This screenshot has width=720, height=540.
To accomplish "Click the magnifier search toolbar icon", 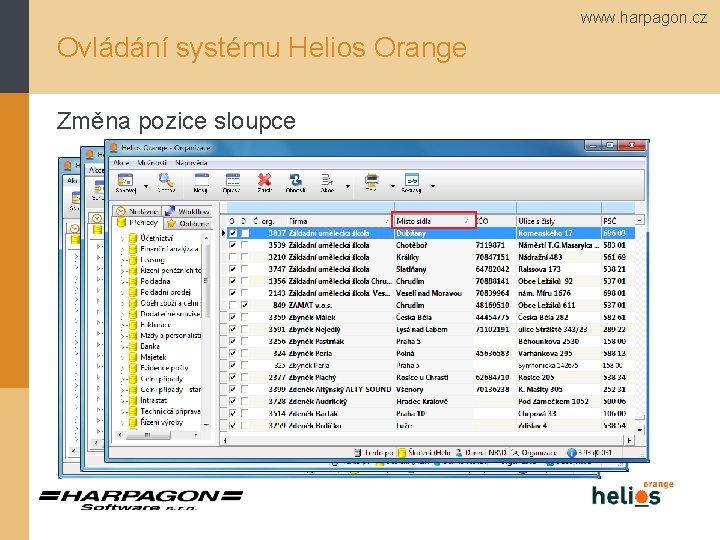I will (166, 180).
